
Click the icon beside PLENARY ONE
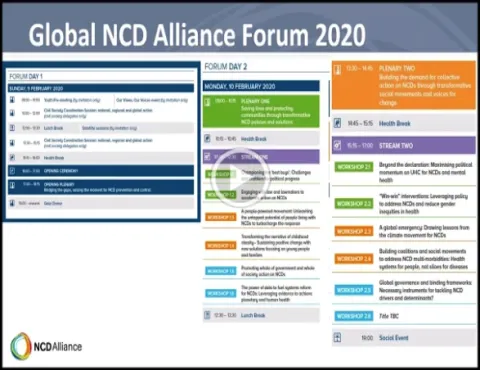(207, 102)
